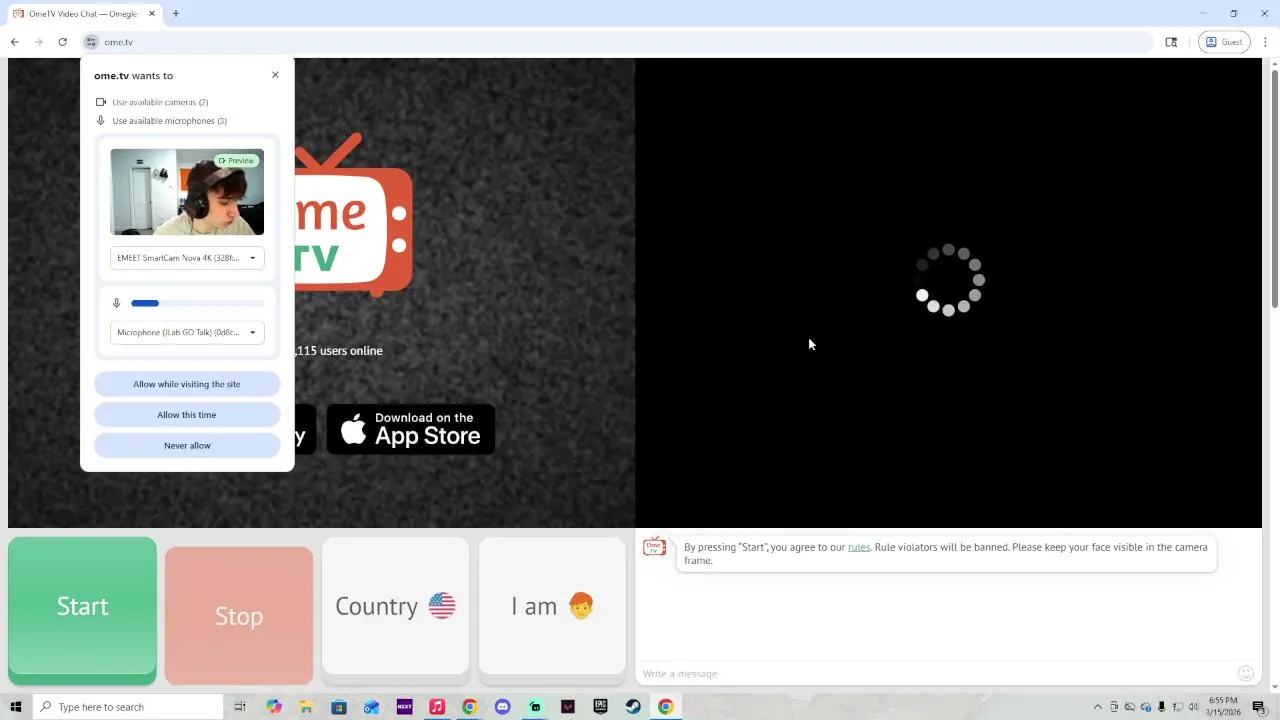Click the active Chrome icon on taskbar
Screen dimensions: 1280x720
pos(665,707)
